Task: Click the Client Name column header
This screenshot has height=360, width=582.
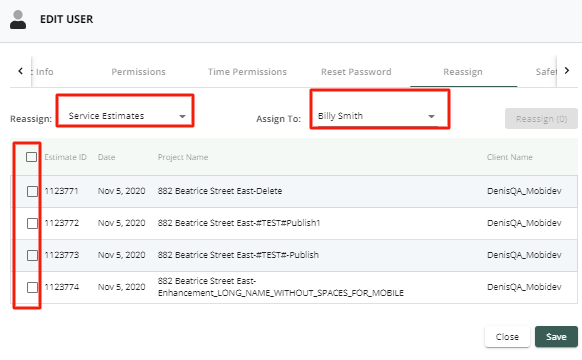Action: [510, 157]
